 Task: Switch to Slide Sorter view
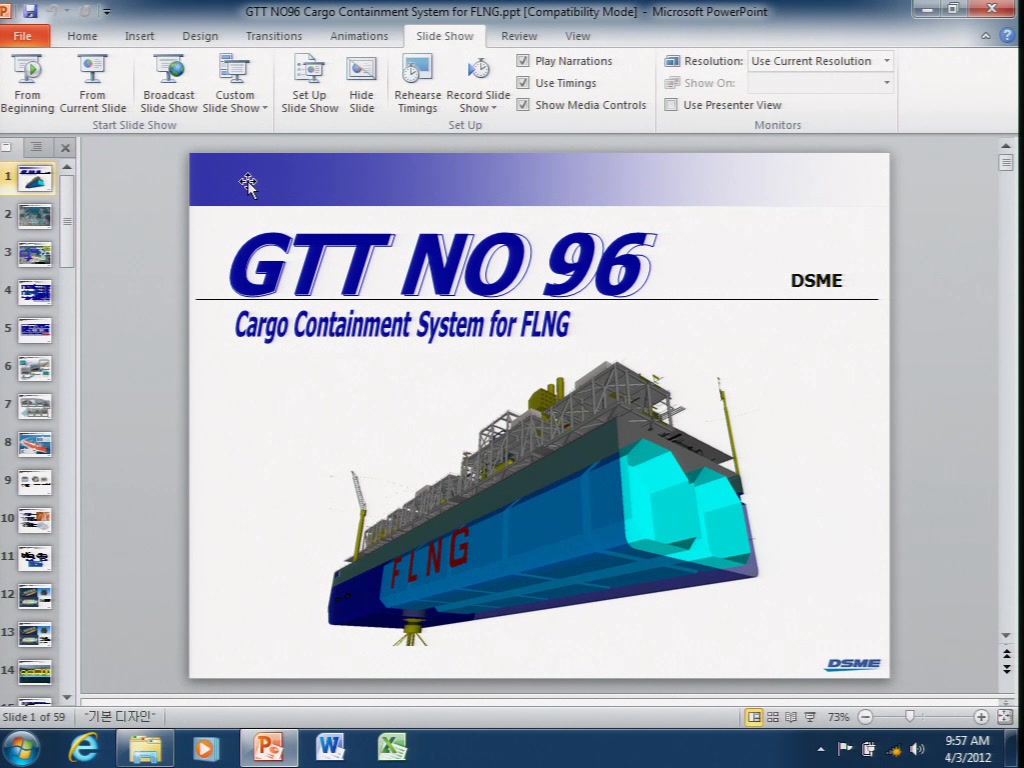click(x=773, y=717)
